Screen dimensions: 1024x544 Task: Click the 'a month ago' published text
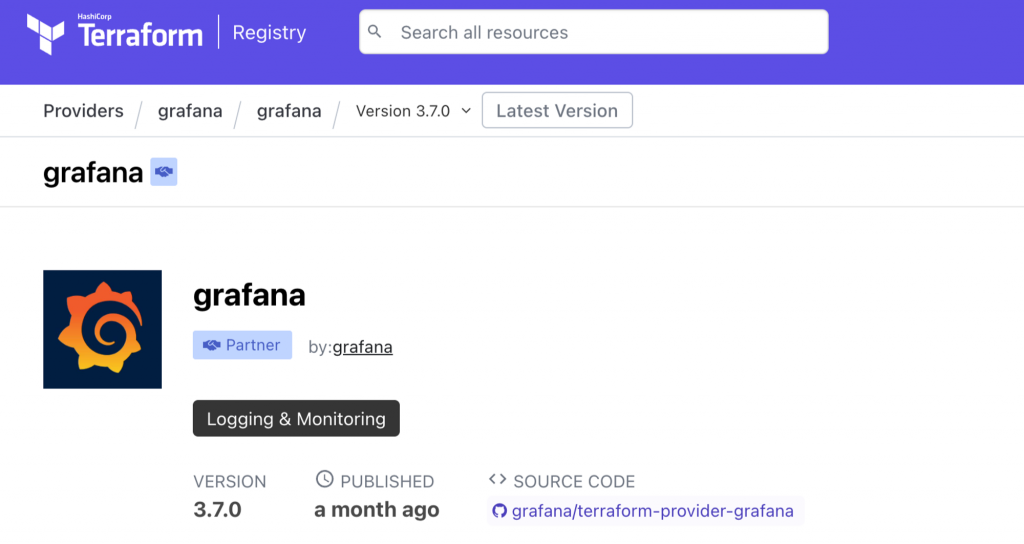(x=377, y=509)
